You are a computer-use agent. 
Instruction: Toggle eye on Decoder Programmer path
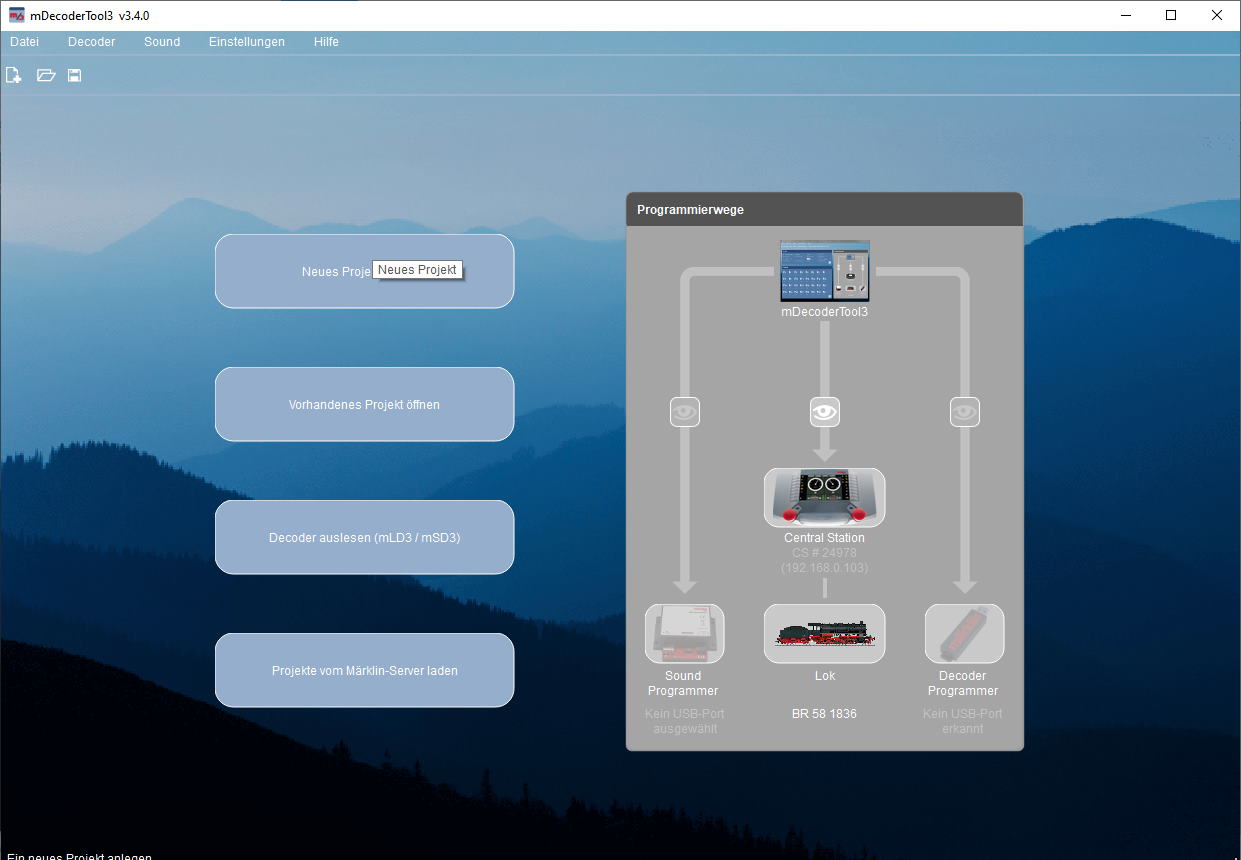click(964, 411)
